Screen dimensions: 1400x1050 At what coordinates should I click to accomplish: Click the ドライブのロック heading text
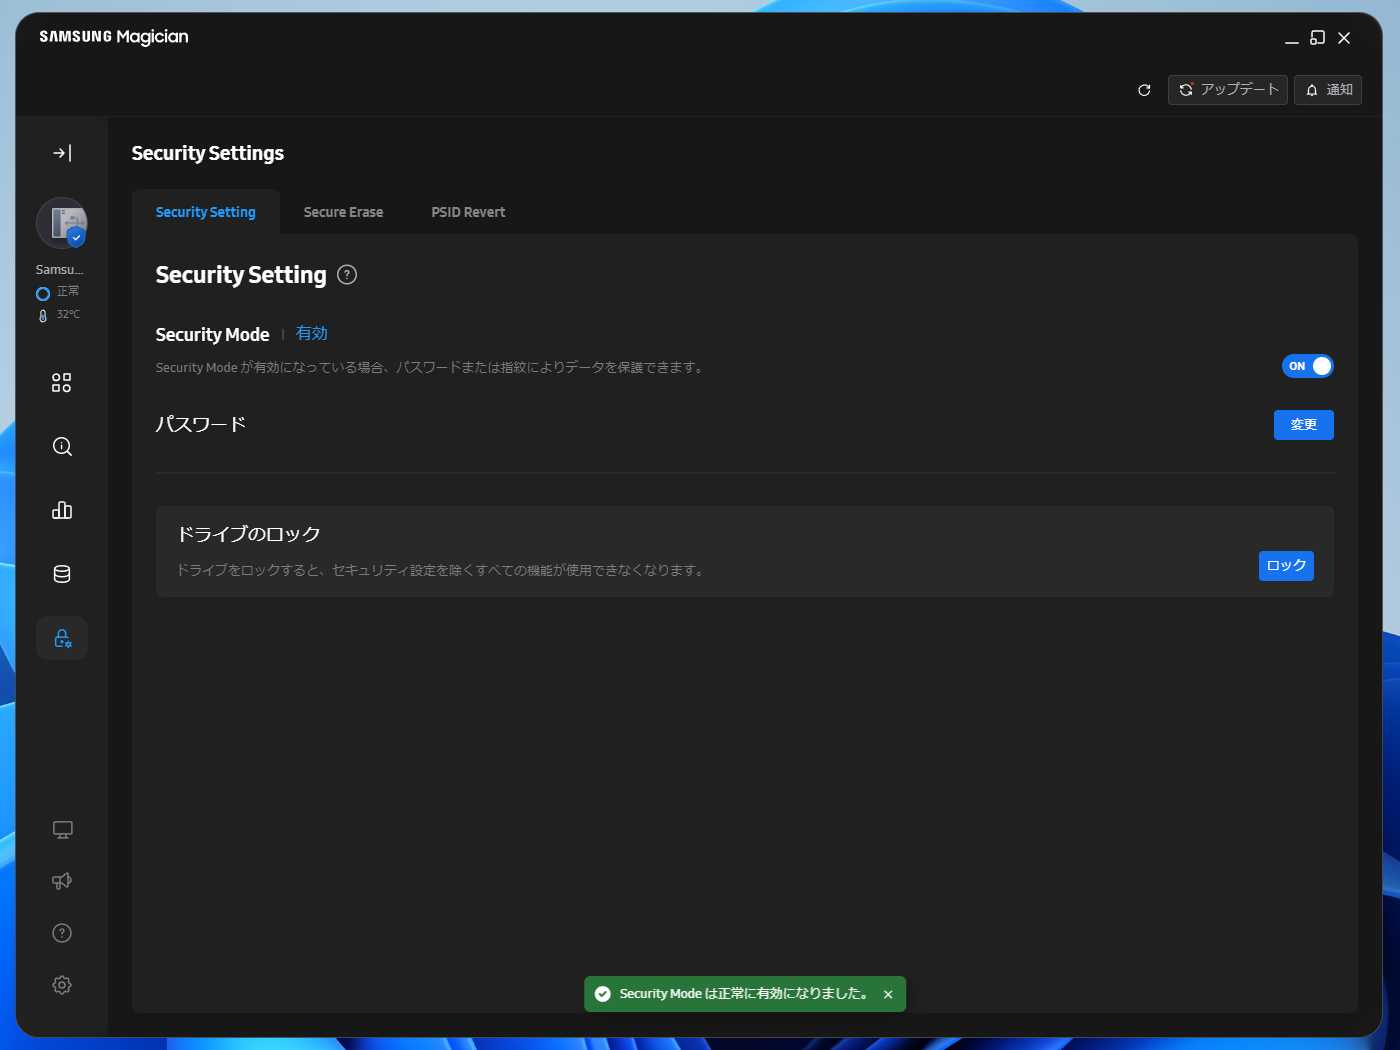click(249, 534)
